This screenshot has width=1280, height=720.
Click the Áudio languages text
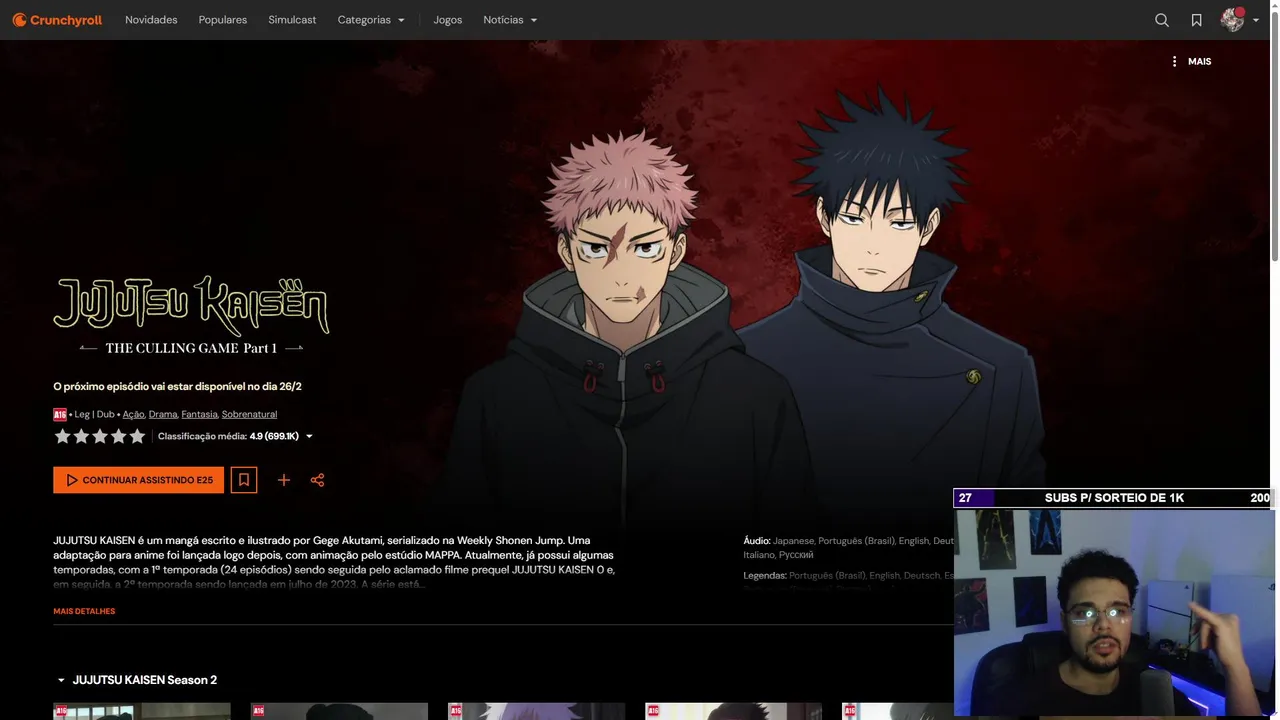point(848,547)
